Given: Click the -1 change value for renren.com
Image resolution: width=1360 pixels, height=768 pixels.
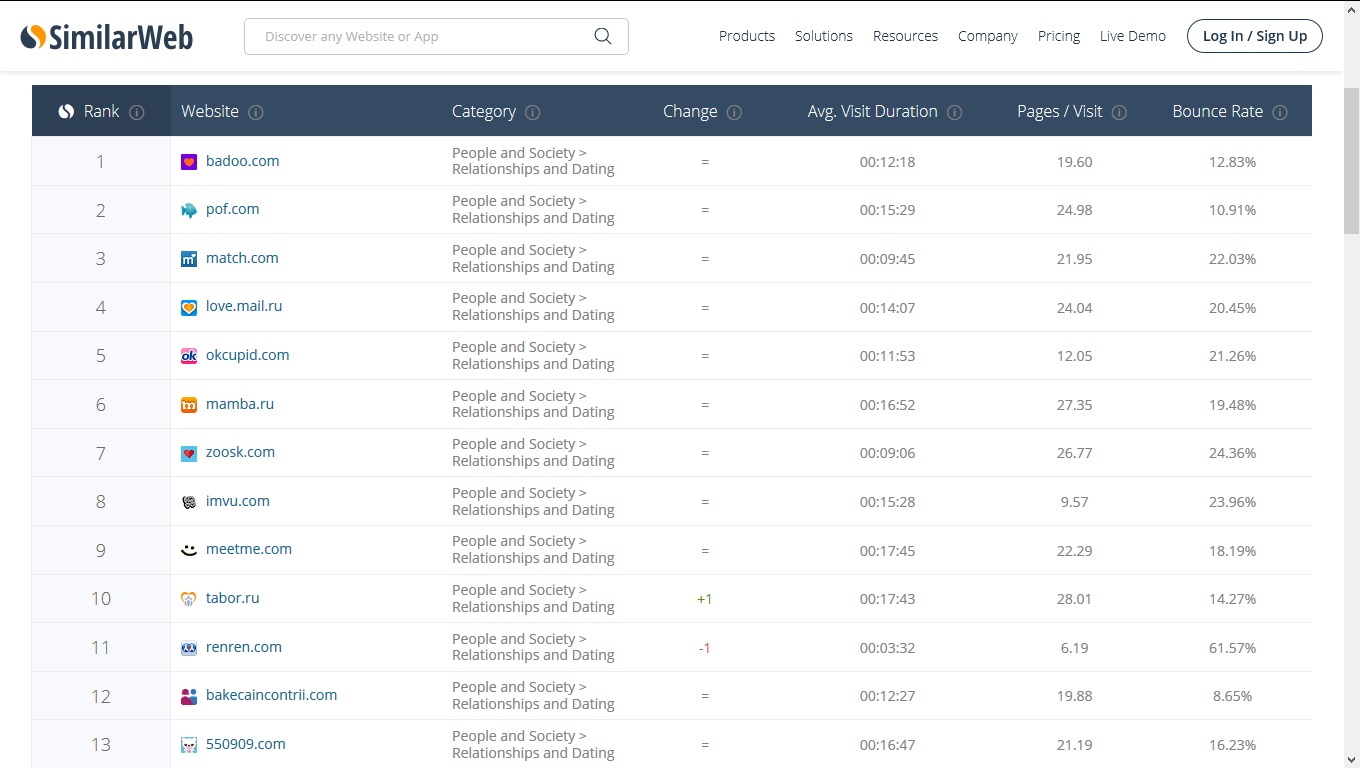Looking at the screenshot, I should pyautogui.click(x=705, y=648).
